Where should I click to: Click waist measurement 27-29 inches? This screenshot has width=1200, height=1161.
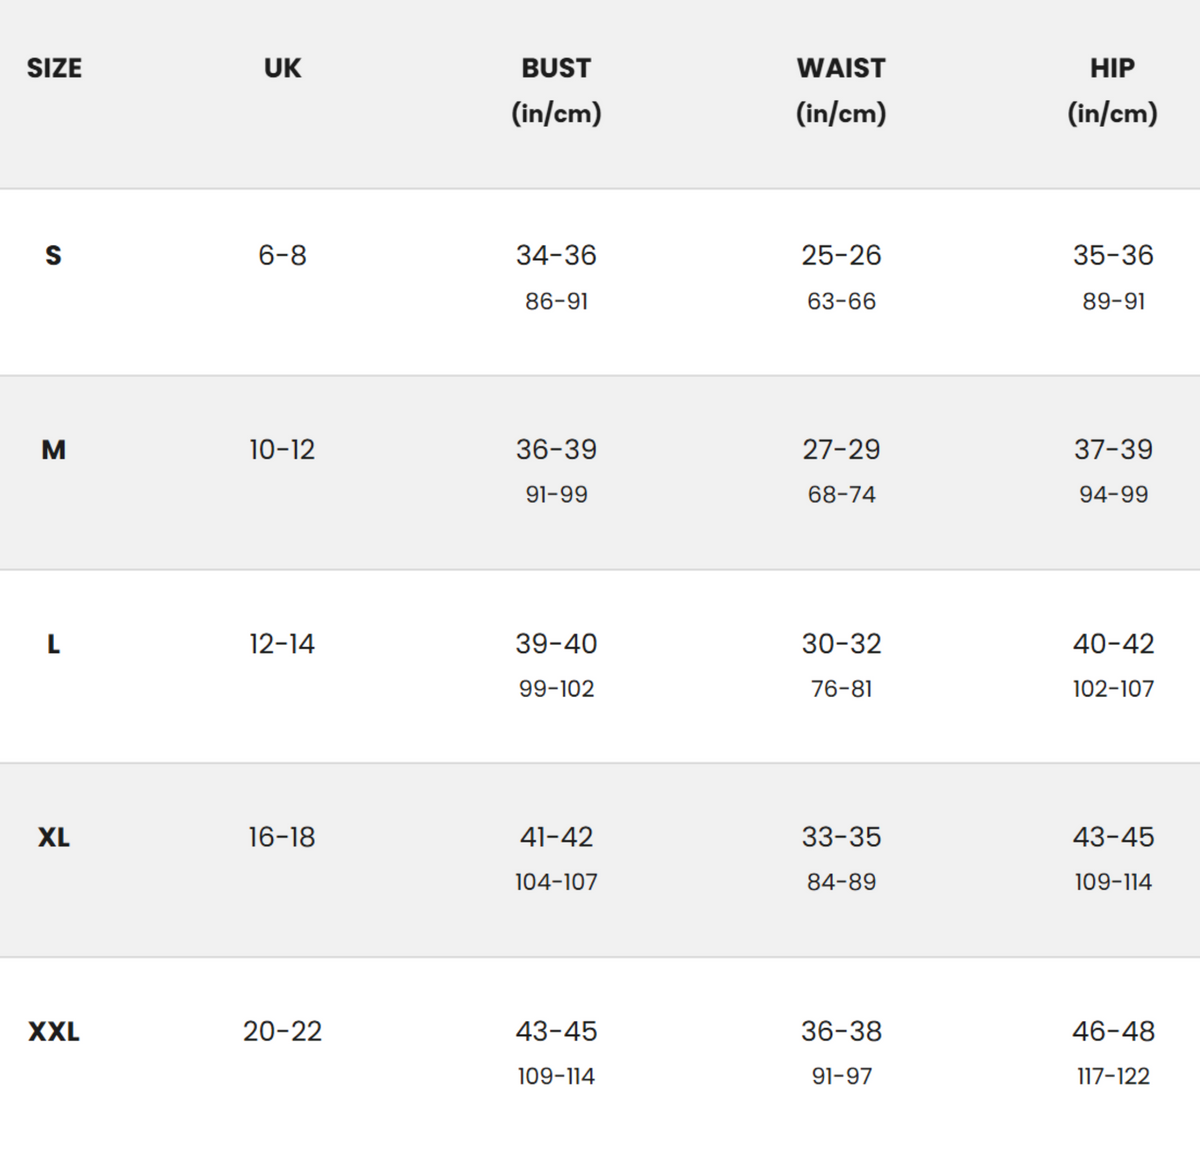point(841,450)
